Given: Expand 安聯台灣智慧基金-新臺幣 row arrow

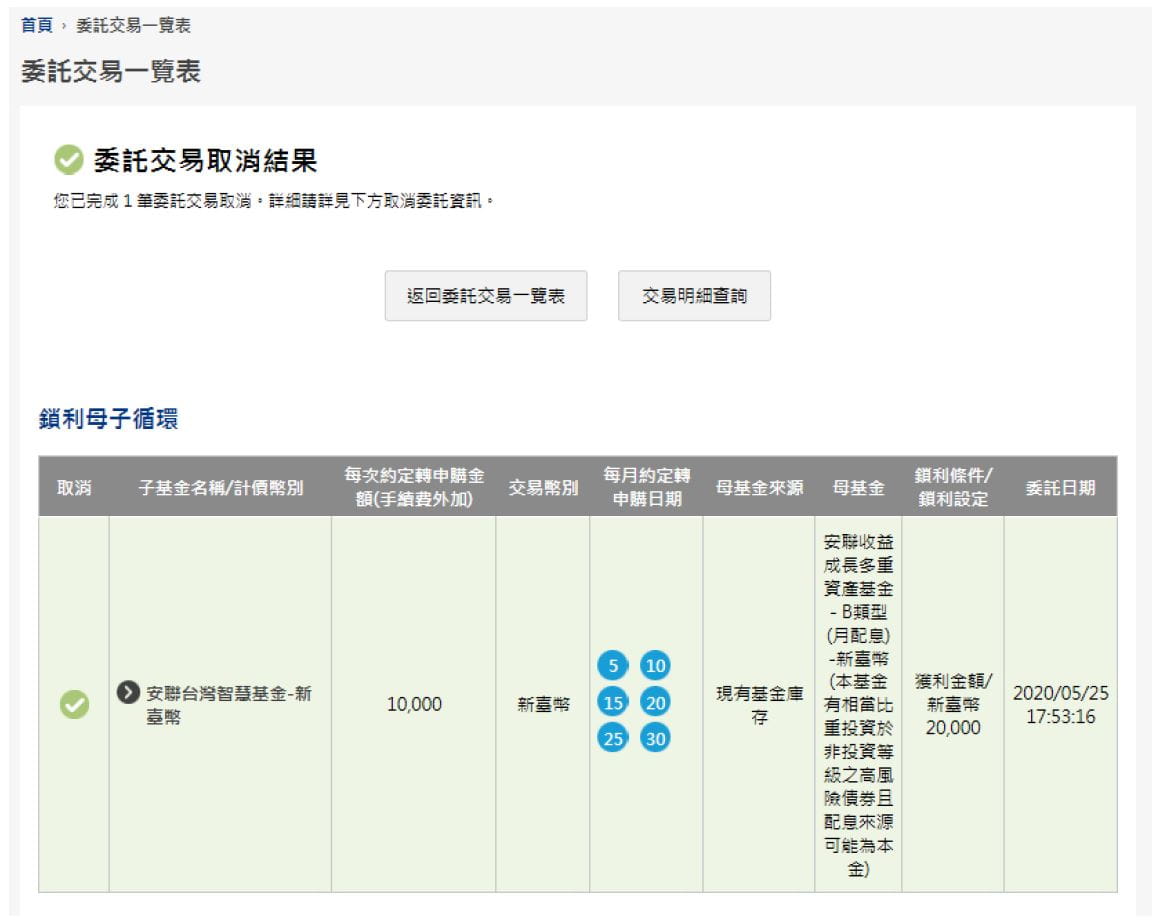Looking at the screenshot, I should [x=128, y=692].
